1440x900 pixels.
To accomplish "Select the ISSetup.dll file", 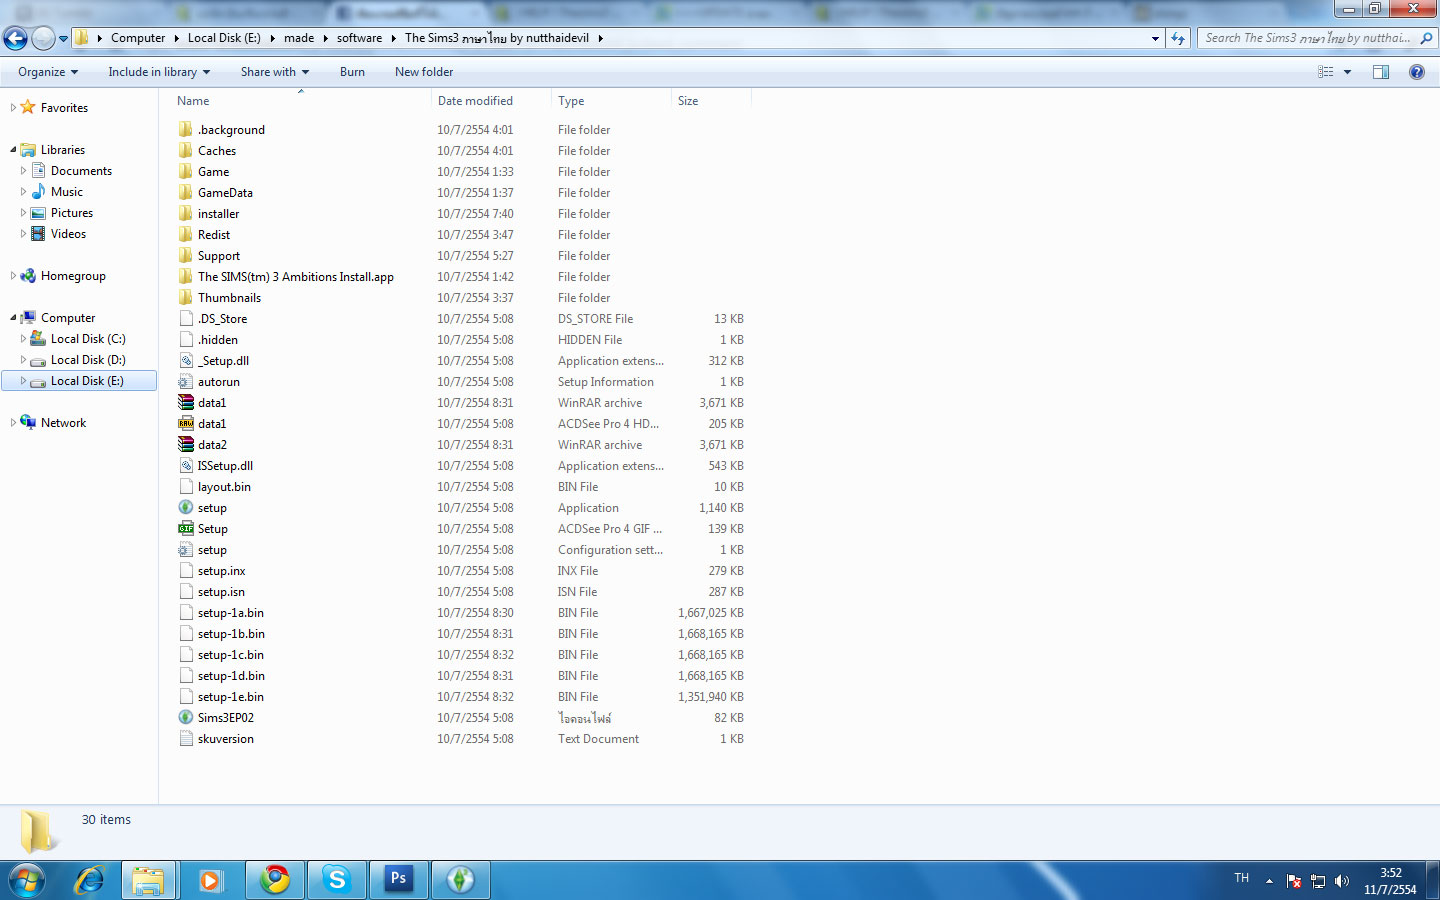I will [225, 466].
